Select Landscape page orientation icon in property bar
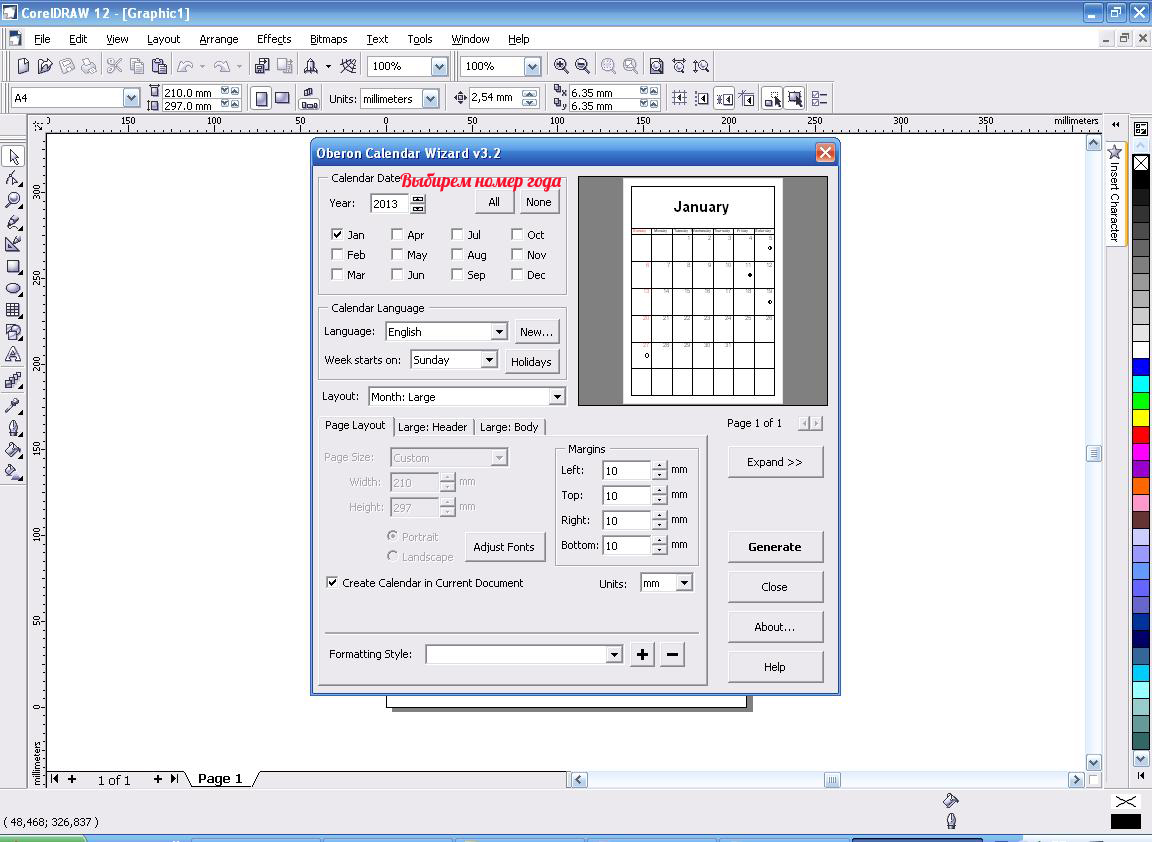 coord(282,98)
